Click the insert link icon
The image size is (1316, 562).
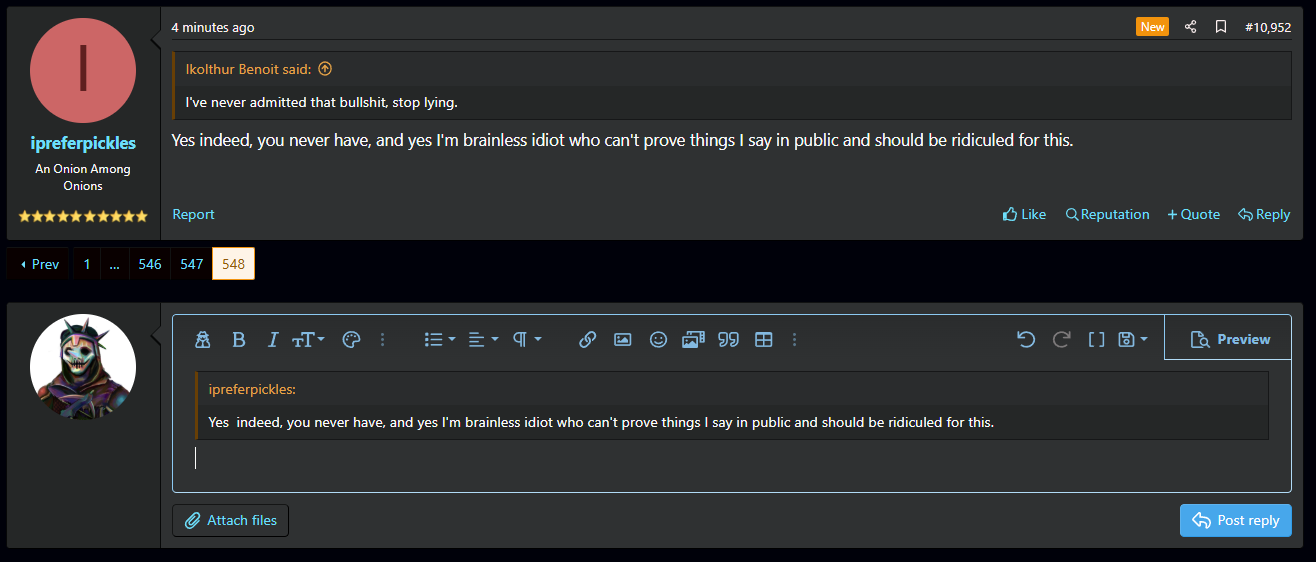[x=587, y=340]
